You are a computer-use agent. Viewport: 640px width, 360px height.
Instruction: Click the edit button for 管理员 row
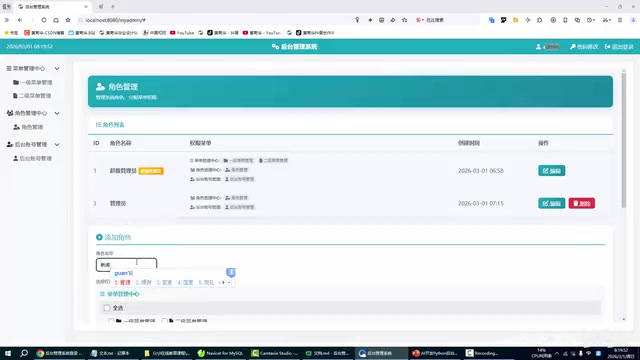point(551,203)
